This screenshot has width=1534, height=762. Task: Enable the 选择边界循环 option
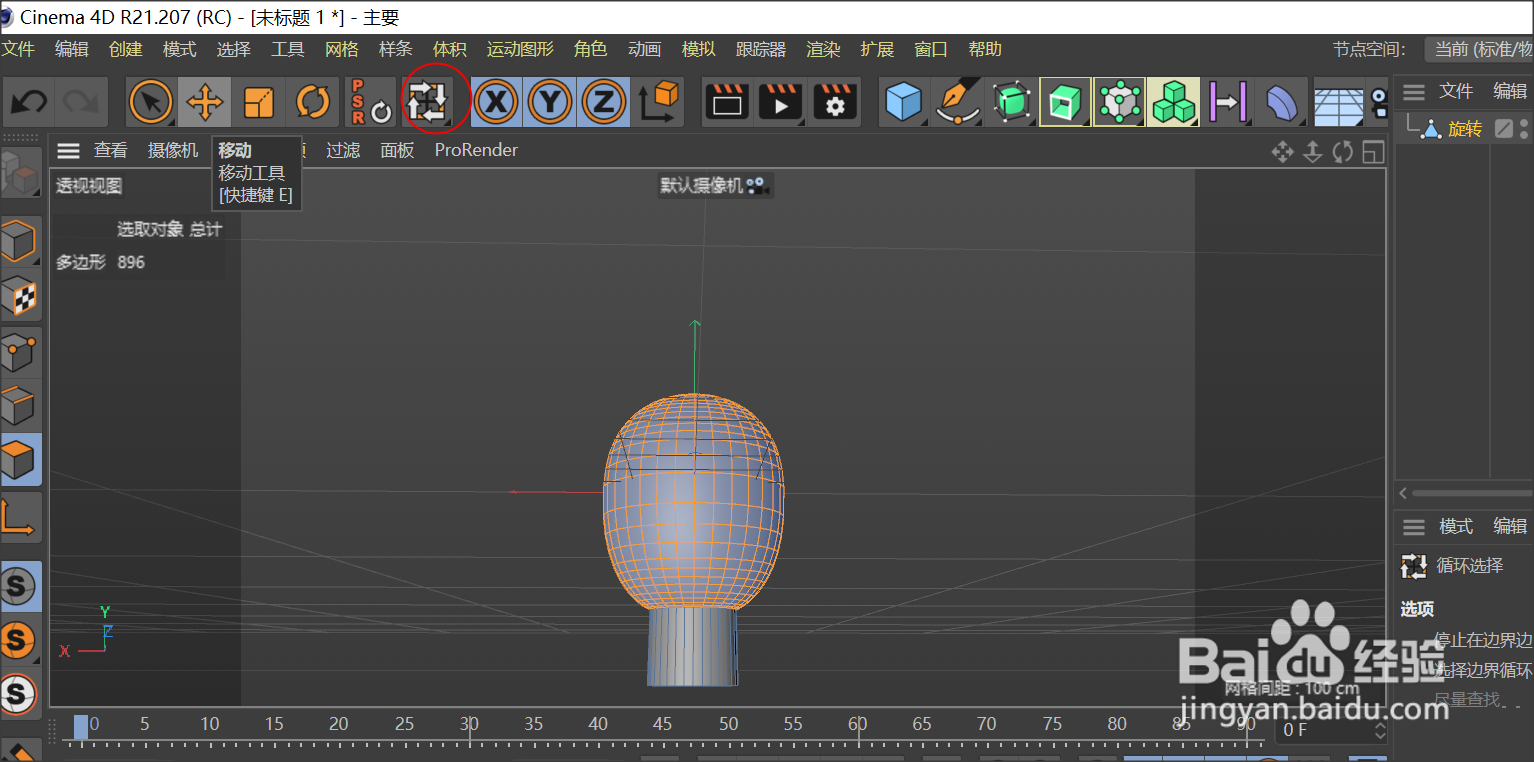coord(1479,670)
